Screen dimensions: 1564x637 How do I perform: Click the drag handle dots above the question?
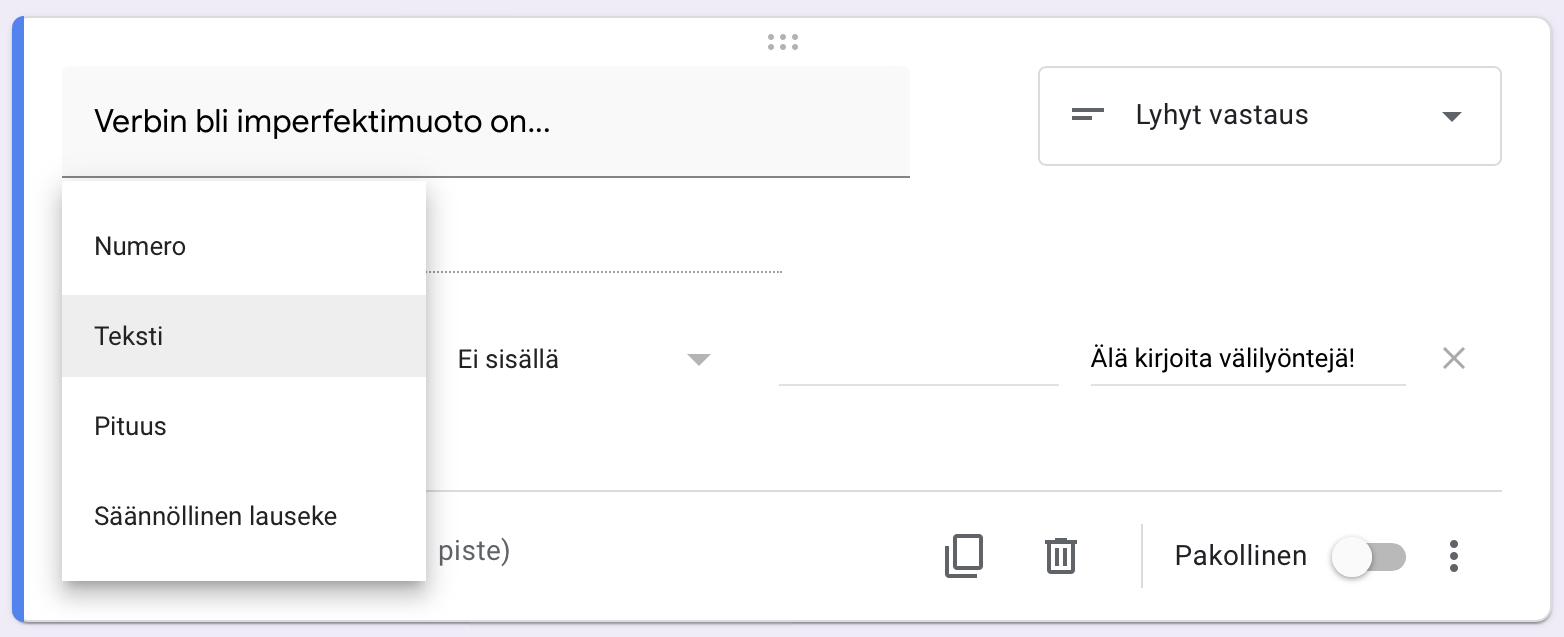click(x=782, y=42)
